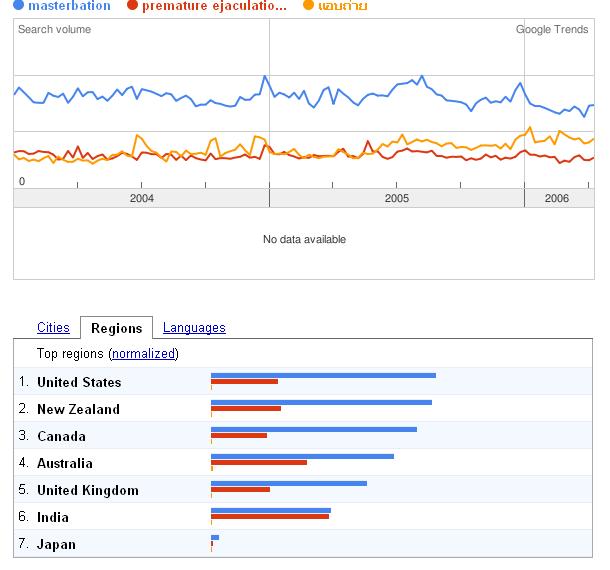
Task: Switch to the Languages tab
Action: (x=194, y=328)
